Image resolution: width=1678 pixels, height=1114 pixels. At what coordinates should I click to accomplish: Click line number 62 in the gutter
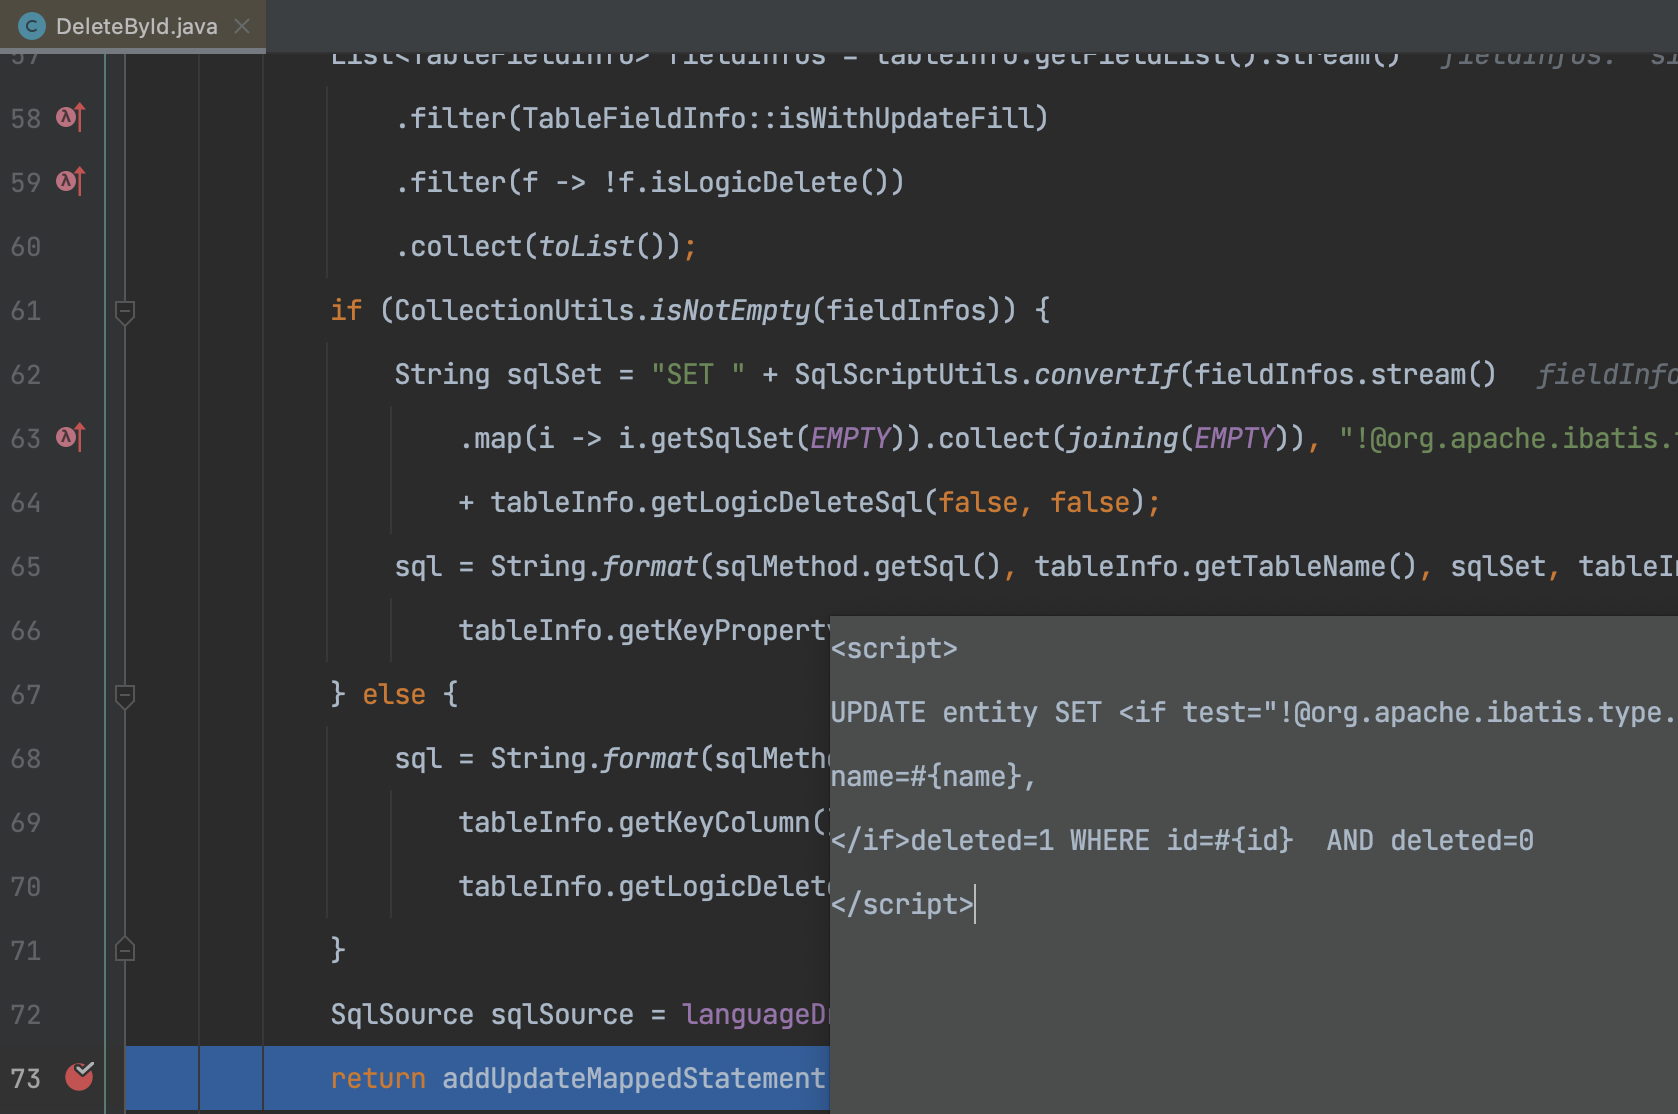coord(26,375)
